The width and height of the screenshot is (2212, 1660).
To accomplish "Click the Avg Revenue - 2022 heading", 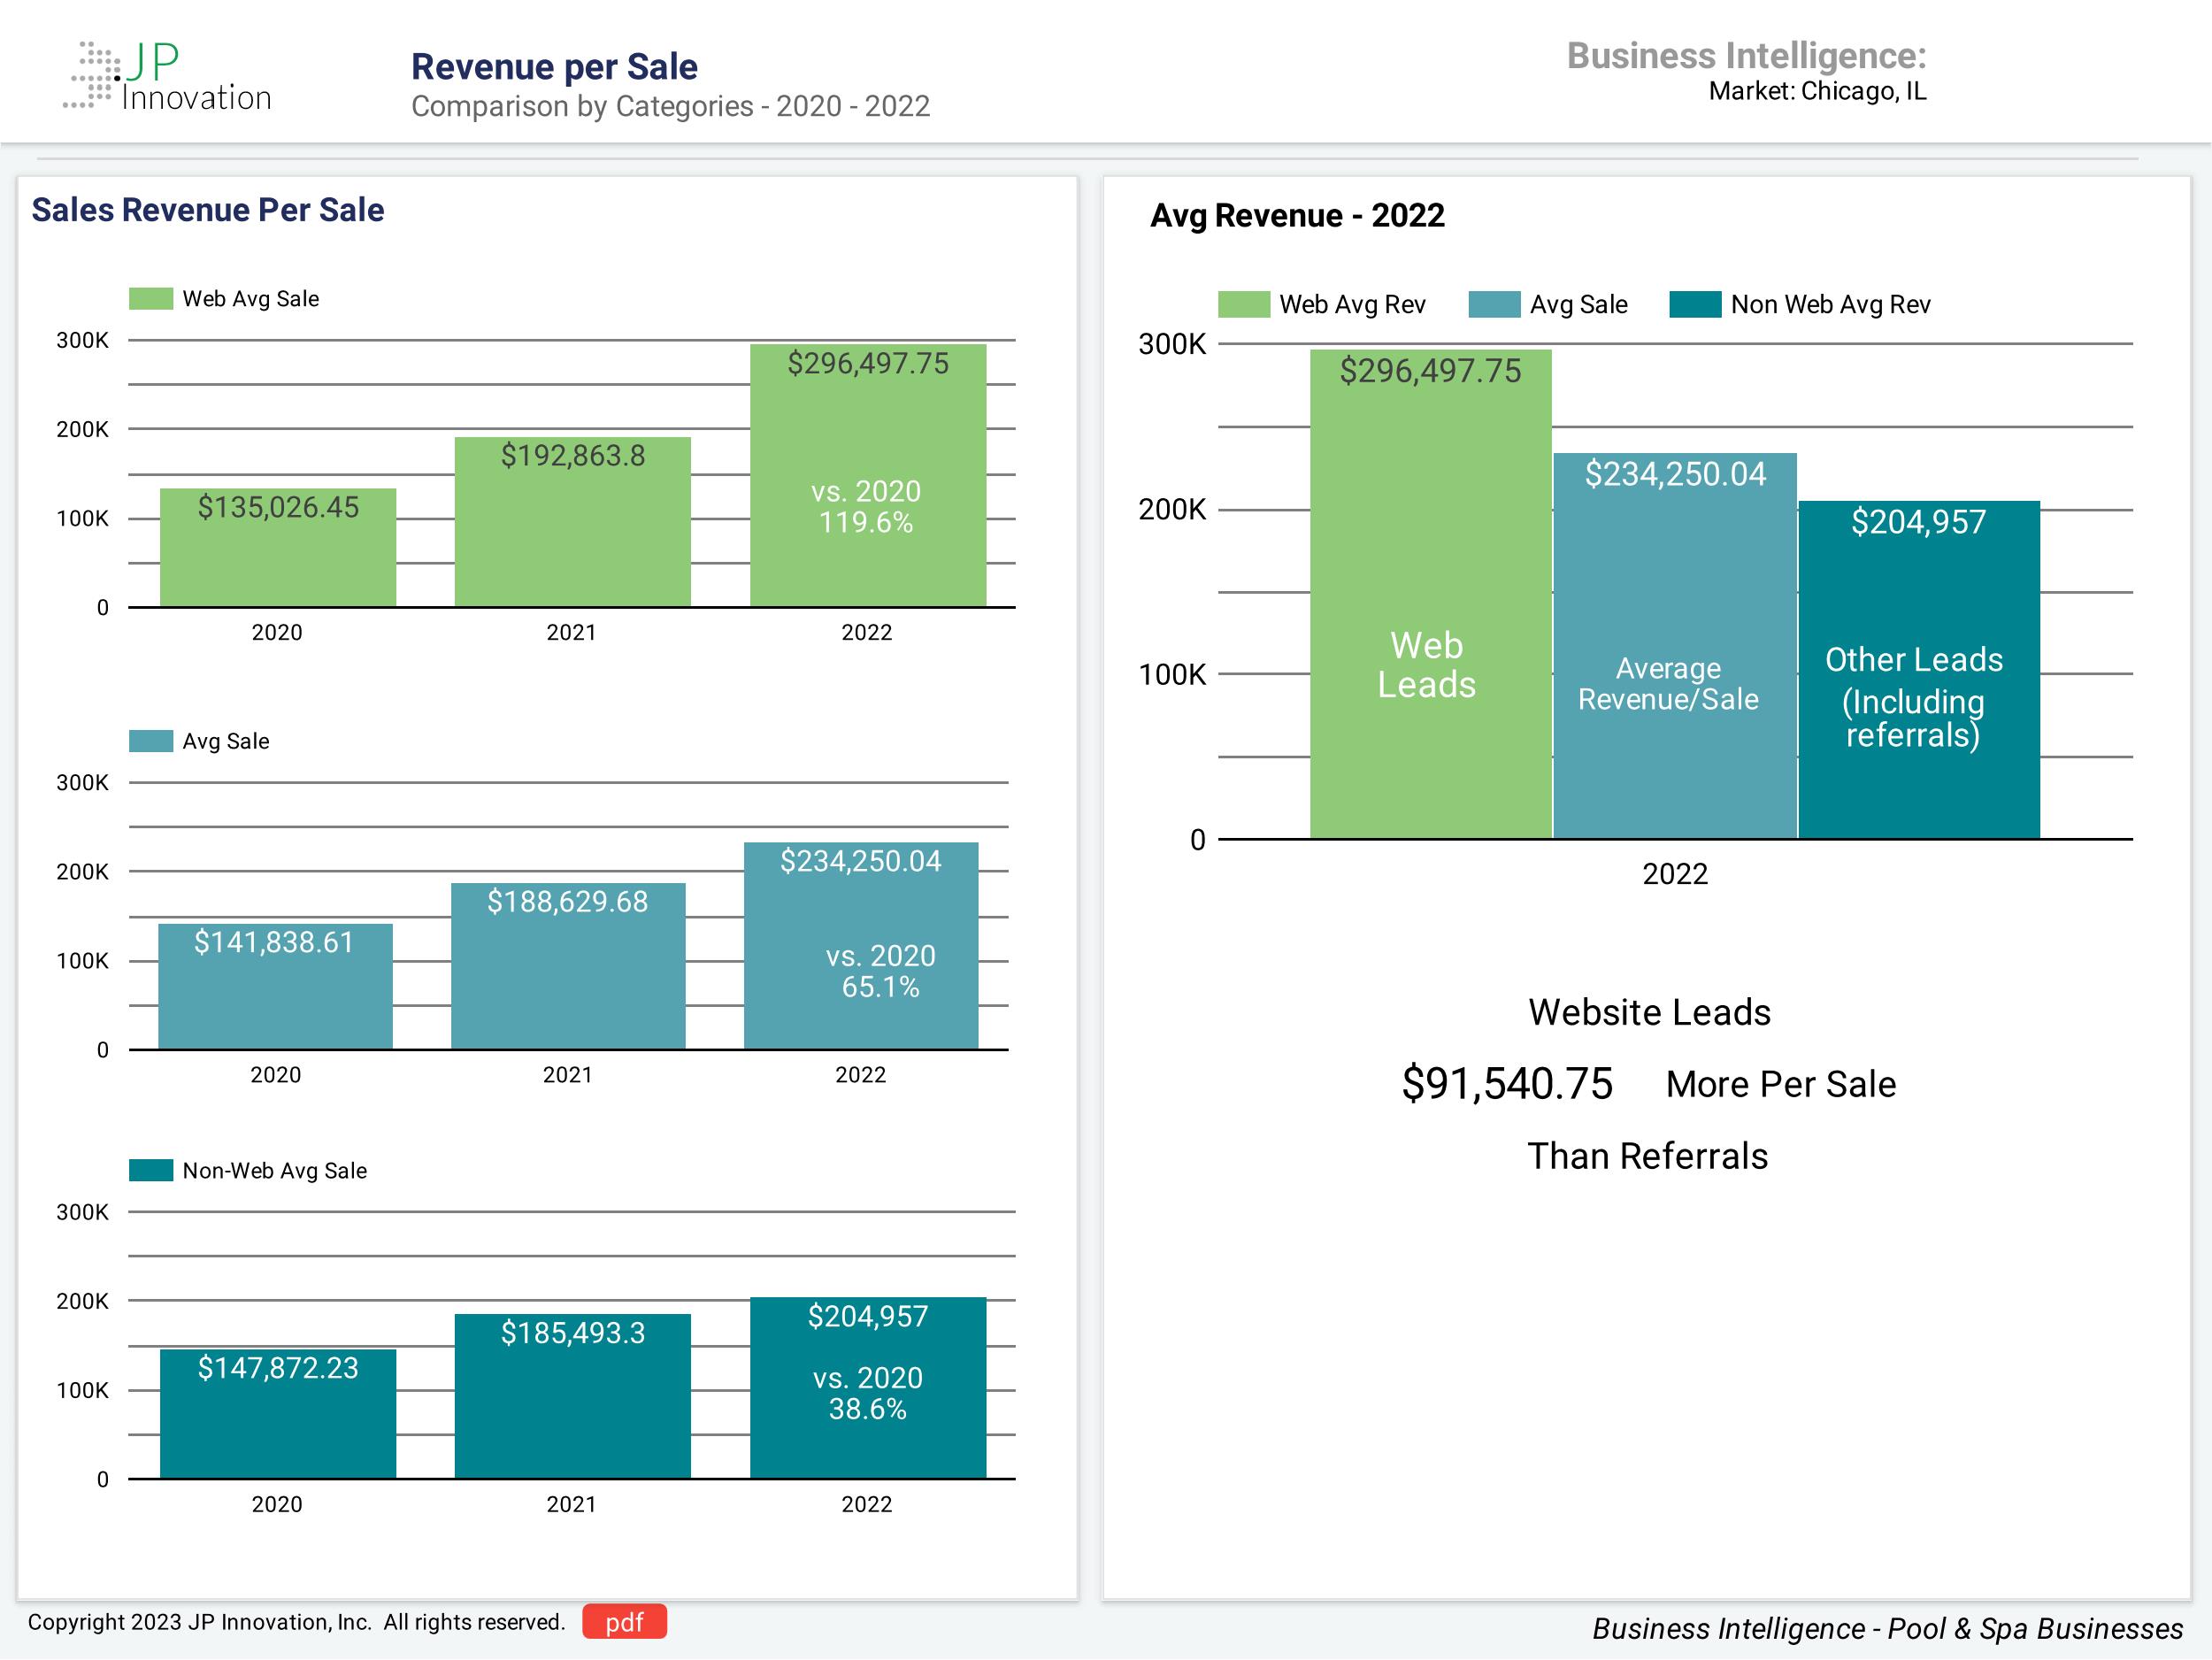I will (1297, 215).
